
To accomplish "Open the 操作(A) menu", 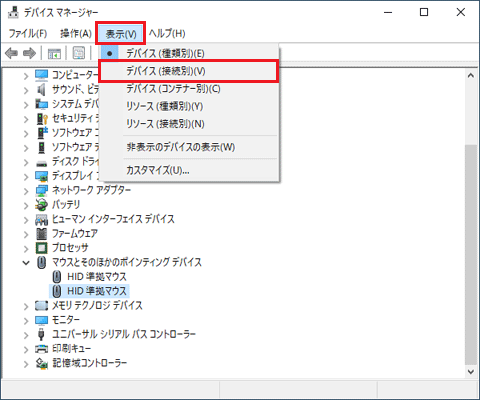I will coord(76,33).
